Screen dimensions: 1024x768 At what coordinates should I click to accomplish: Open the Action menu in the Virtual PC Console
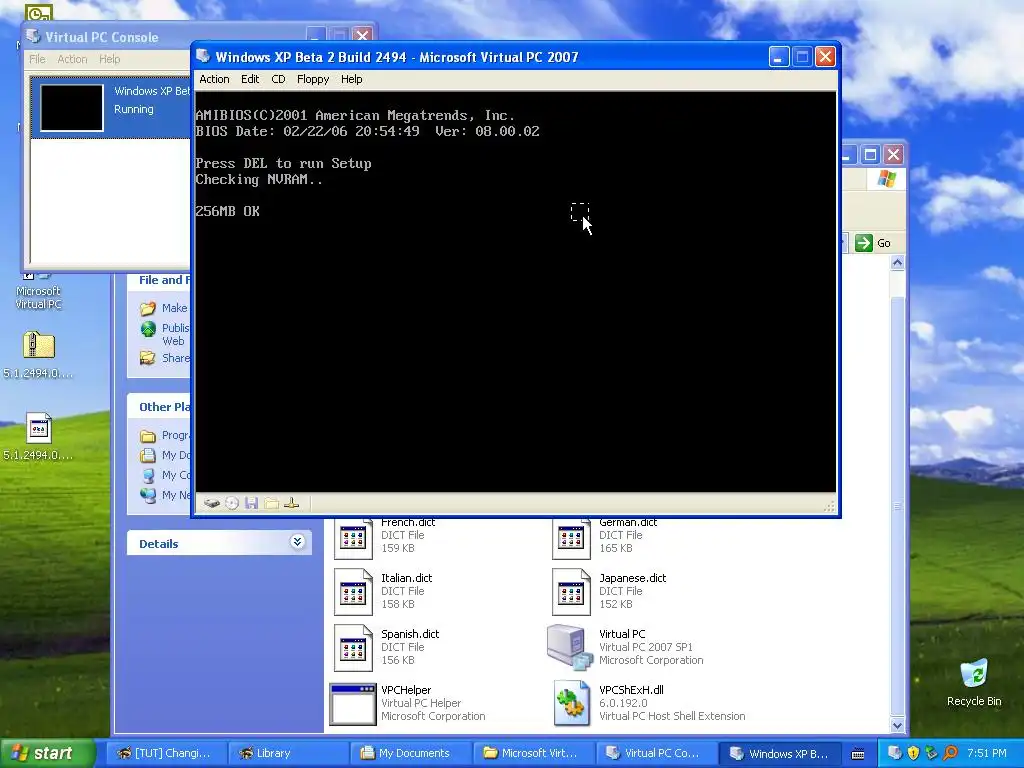click(72, 59)
